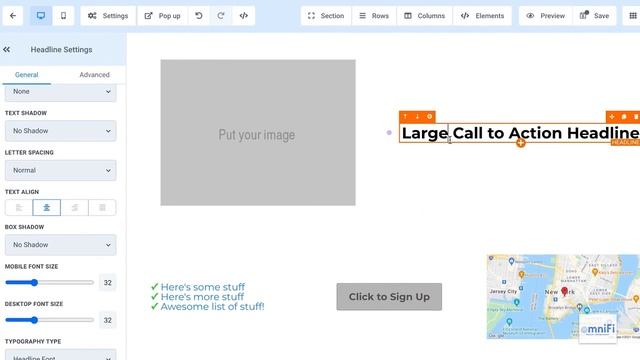Click the Mobile Font Size value field

108,282
